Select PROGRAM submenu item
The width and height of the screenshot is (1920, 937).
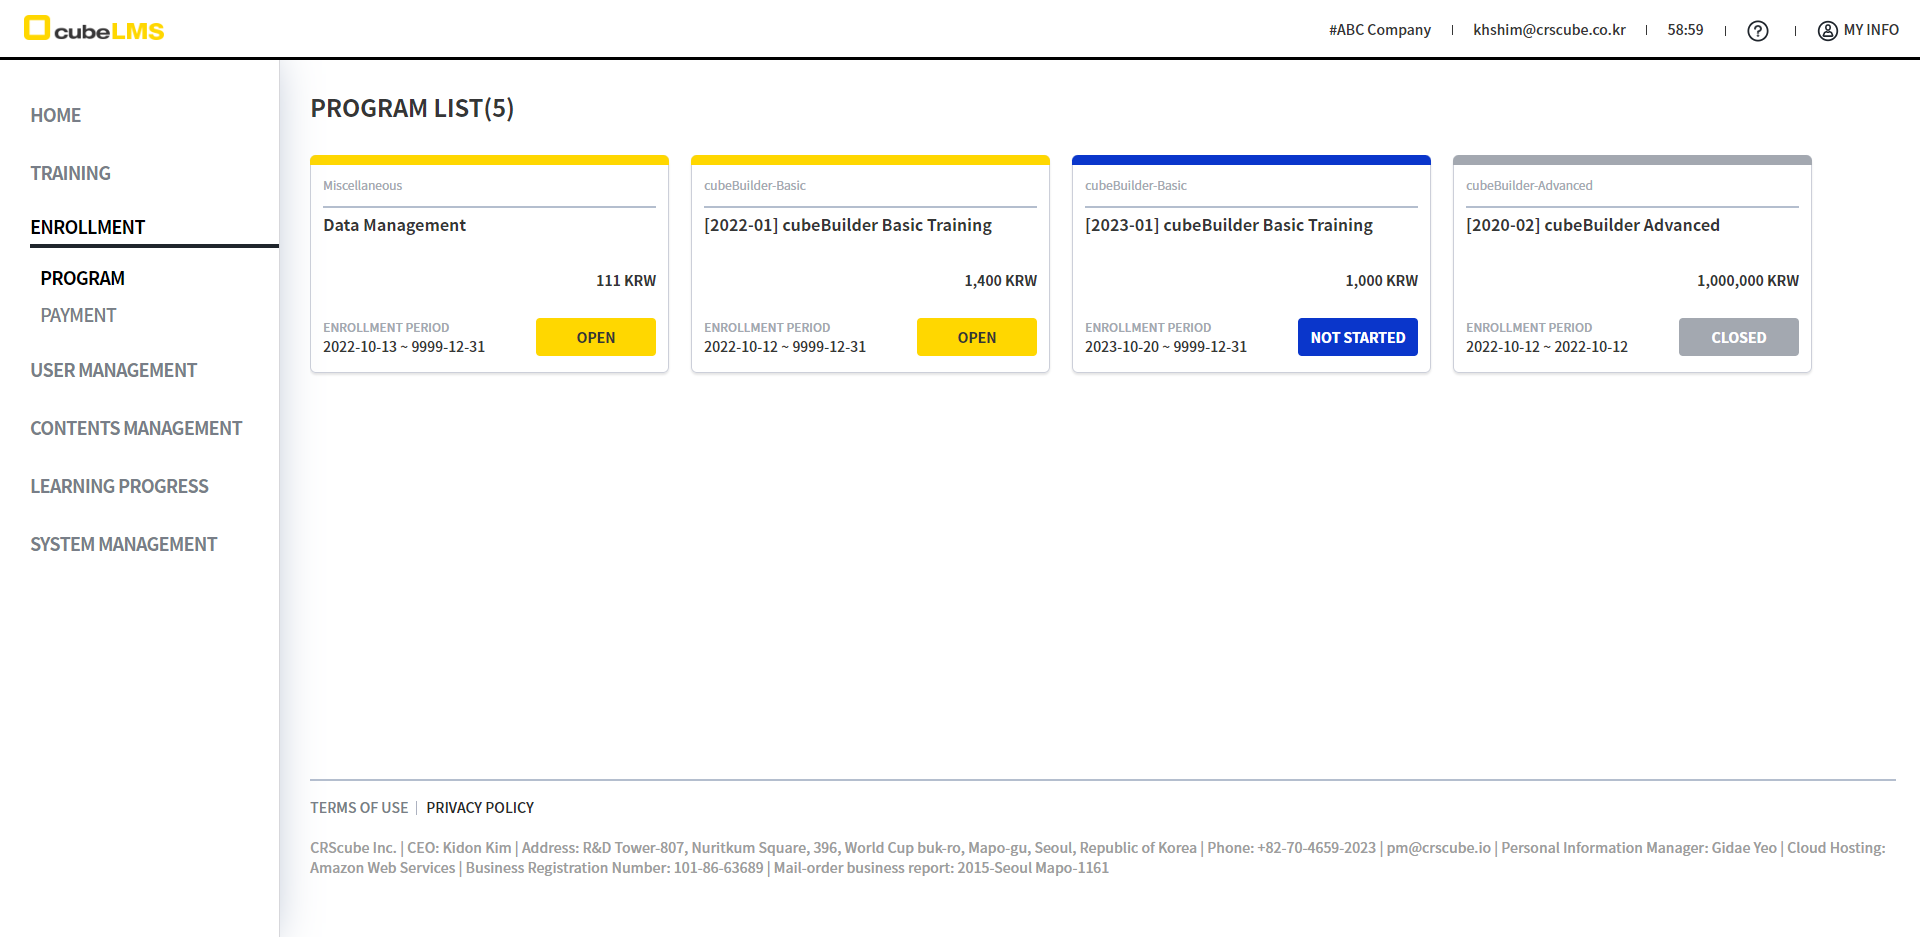click(x=83, y=278)
